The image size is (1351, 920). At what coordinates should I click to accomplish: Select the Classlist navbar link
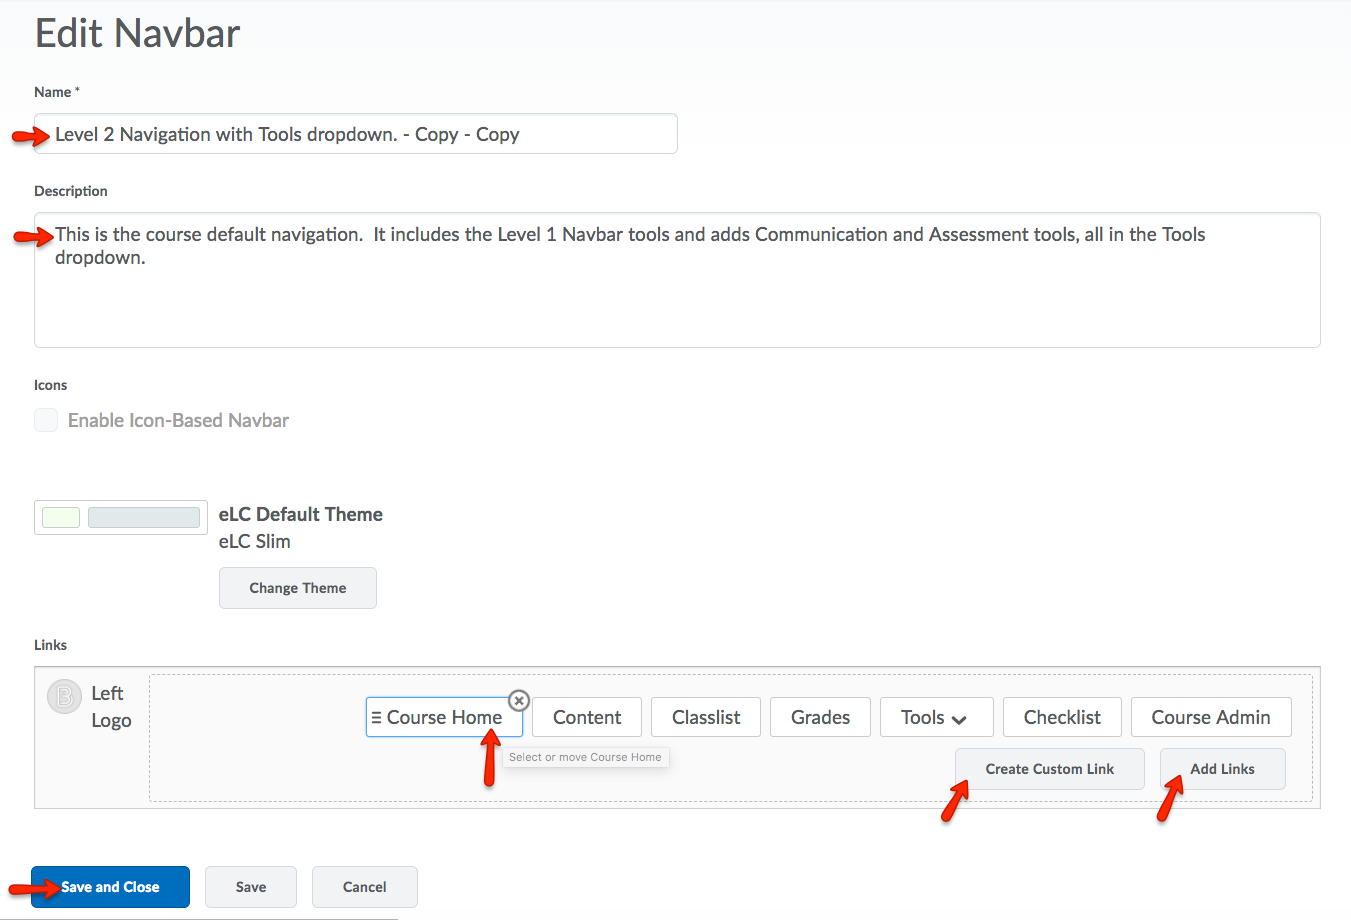[x=705, y=718]
